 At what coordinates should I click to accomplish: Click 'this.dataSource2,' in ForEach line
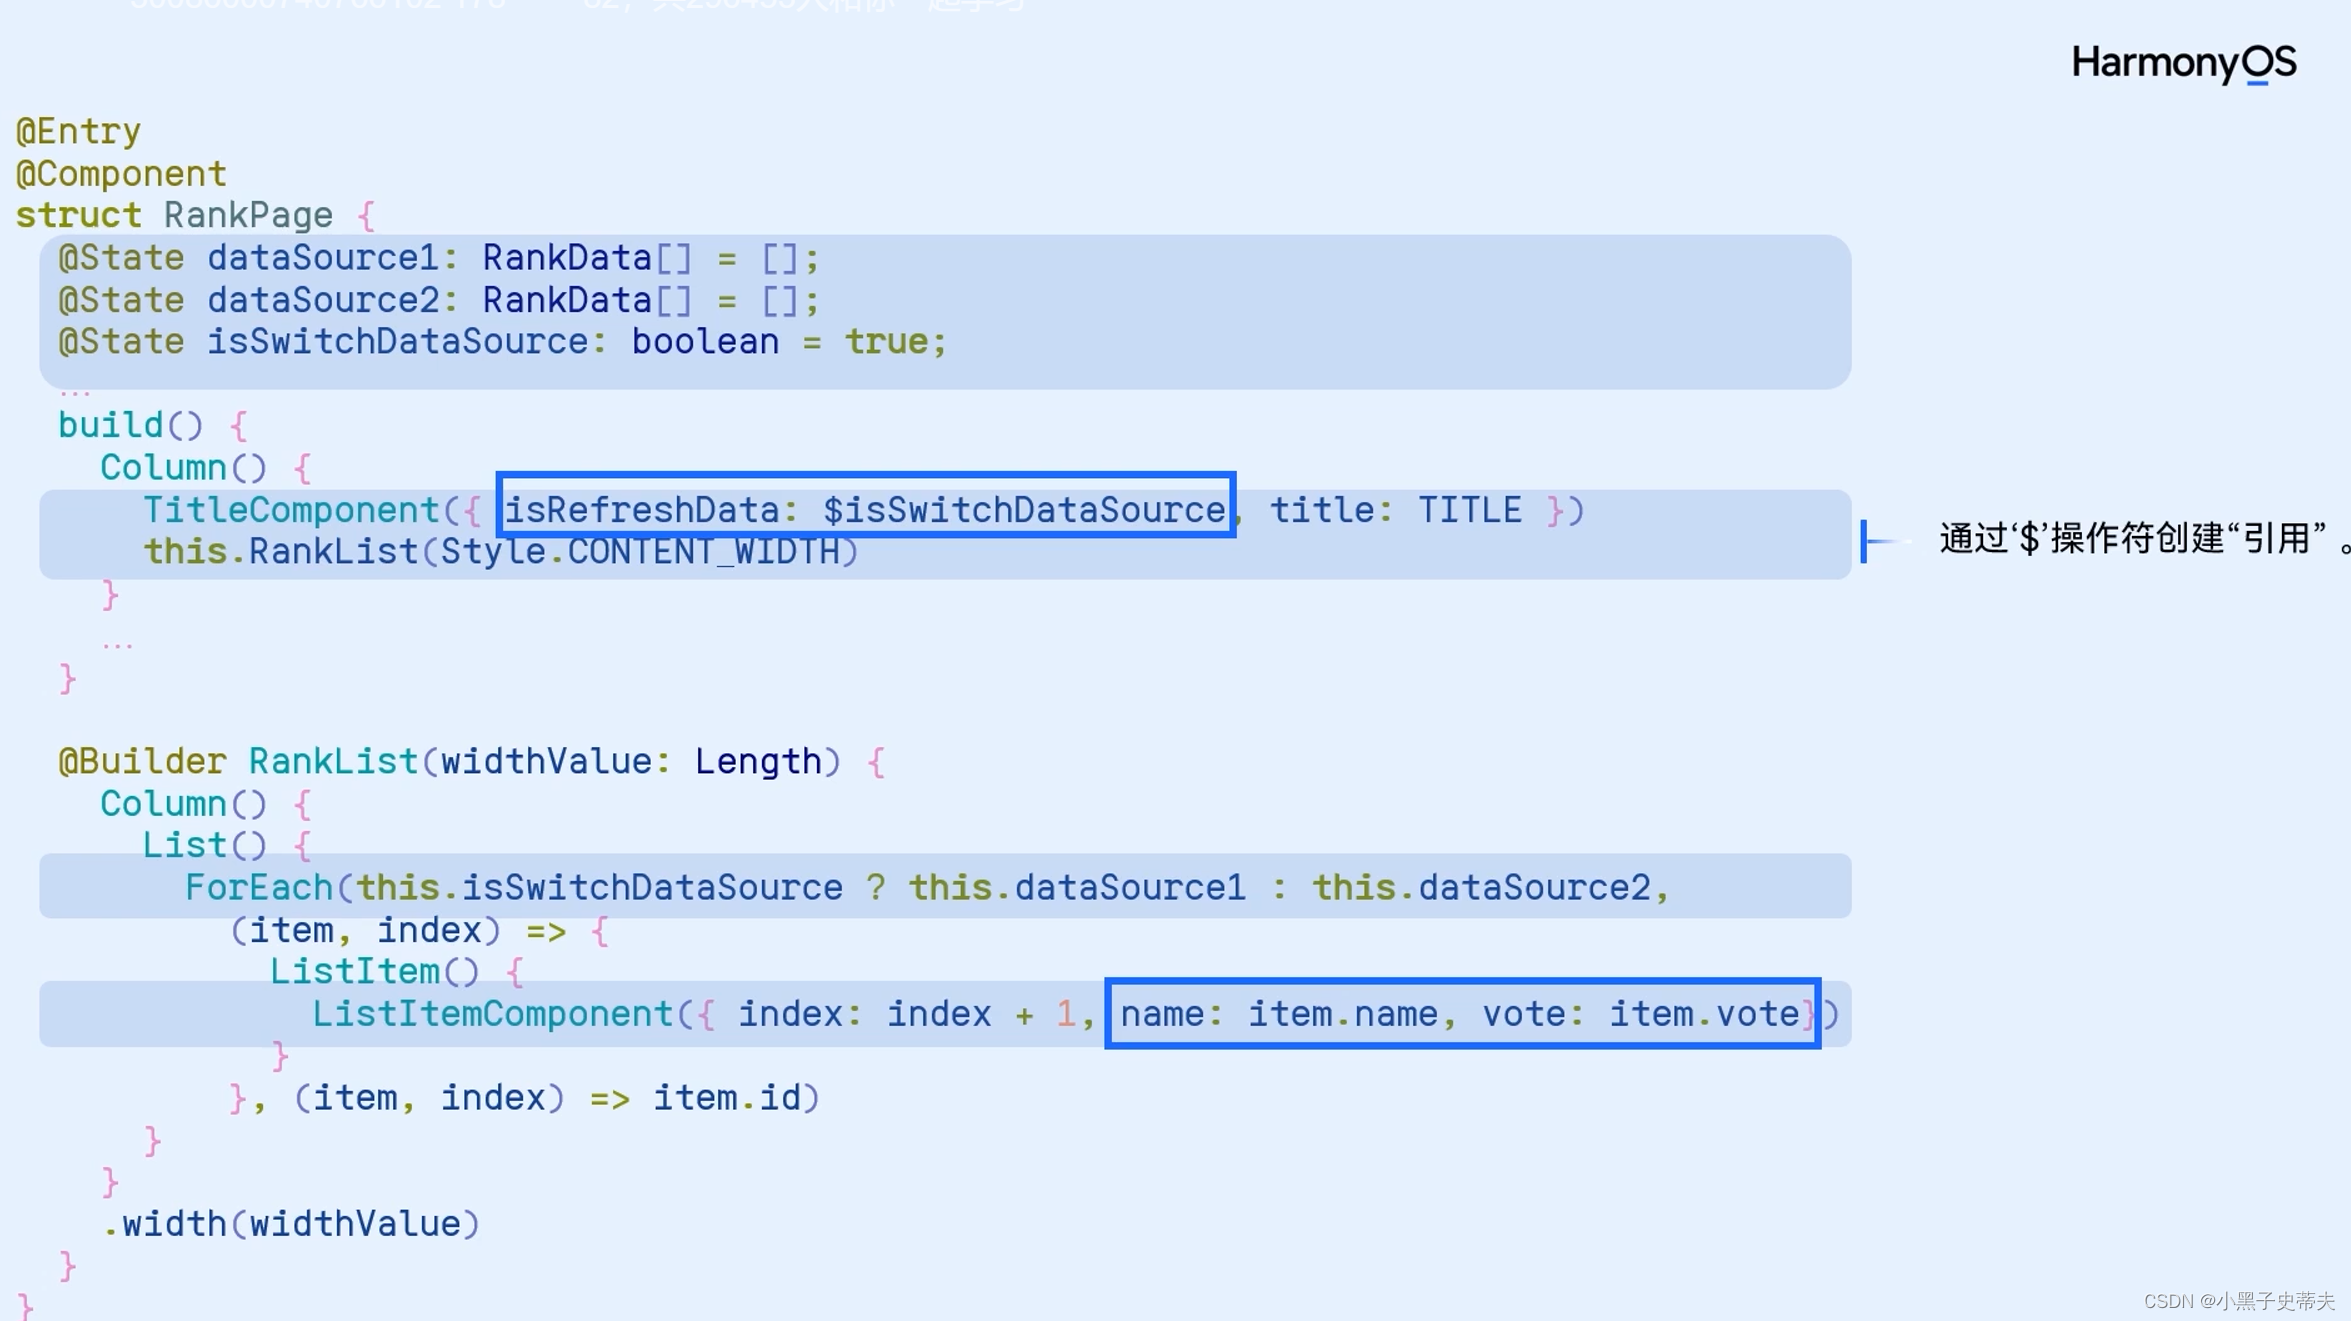coord(1491,888)
